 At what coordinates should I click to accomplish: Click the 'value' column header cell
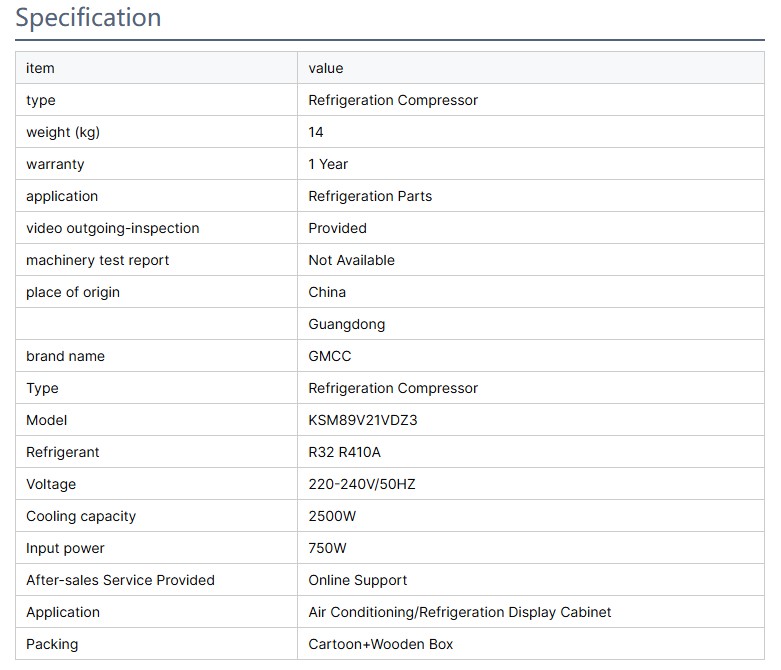pyautogui.click(x=326, y=68)
